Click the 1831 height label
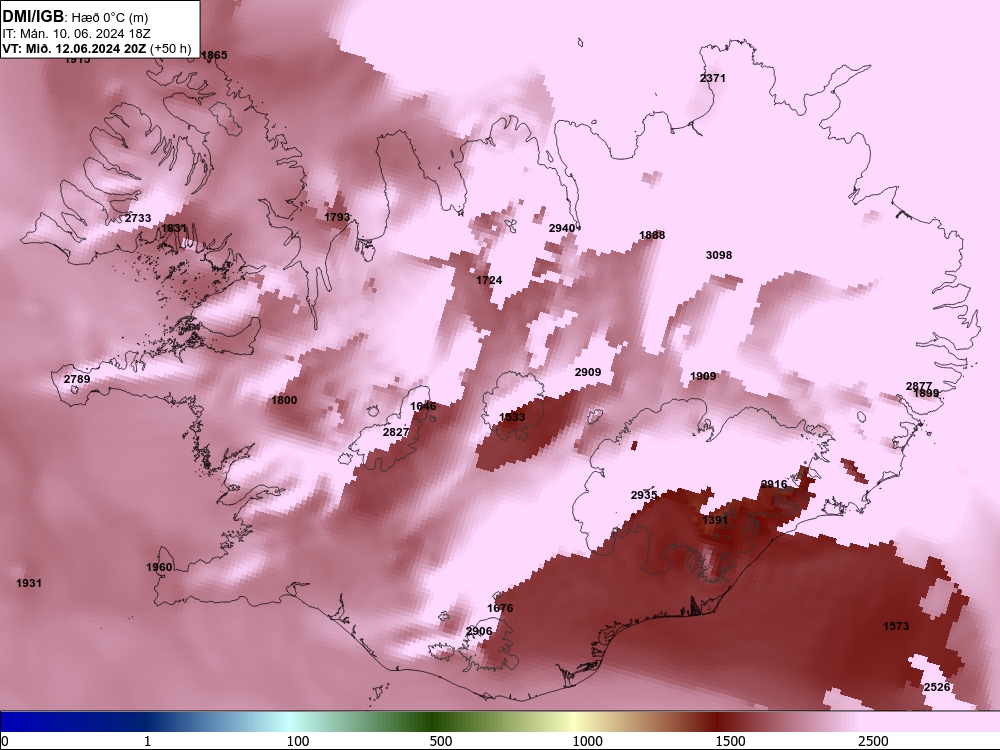The width and height of the screenshot is (1000, 750). [x=174, y=228]
